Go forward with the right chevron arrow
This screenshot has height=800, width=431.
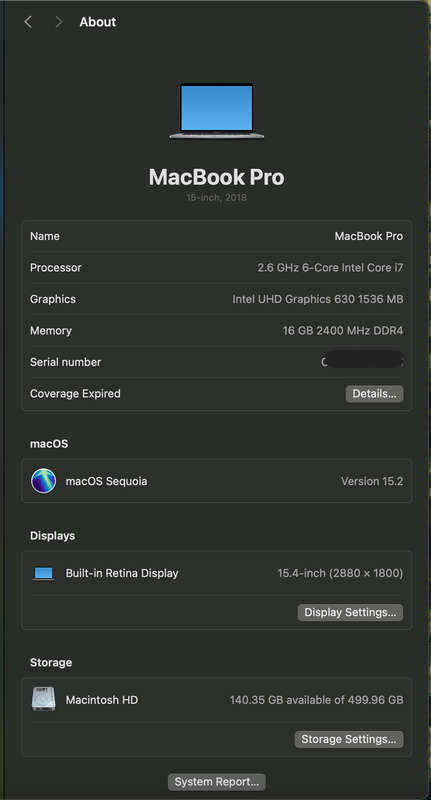(59, 22)
